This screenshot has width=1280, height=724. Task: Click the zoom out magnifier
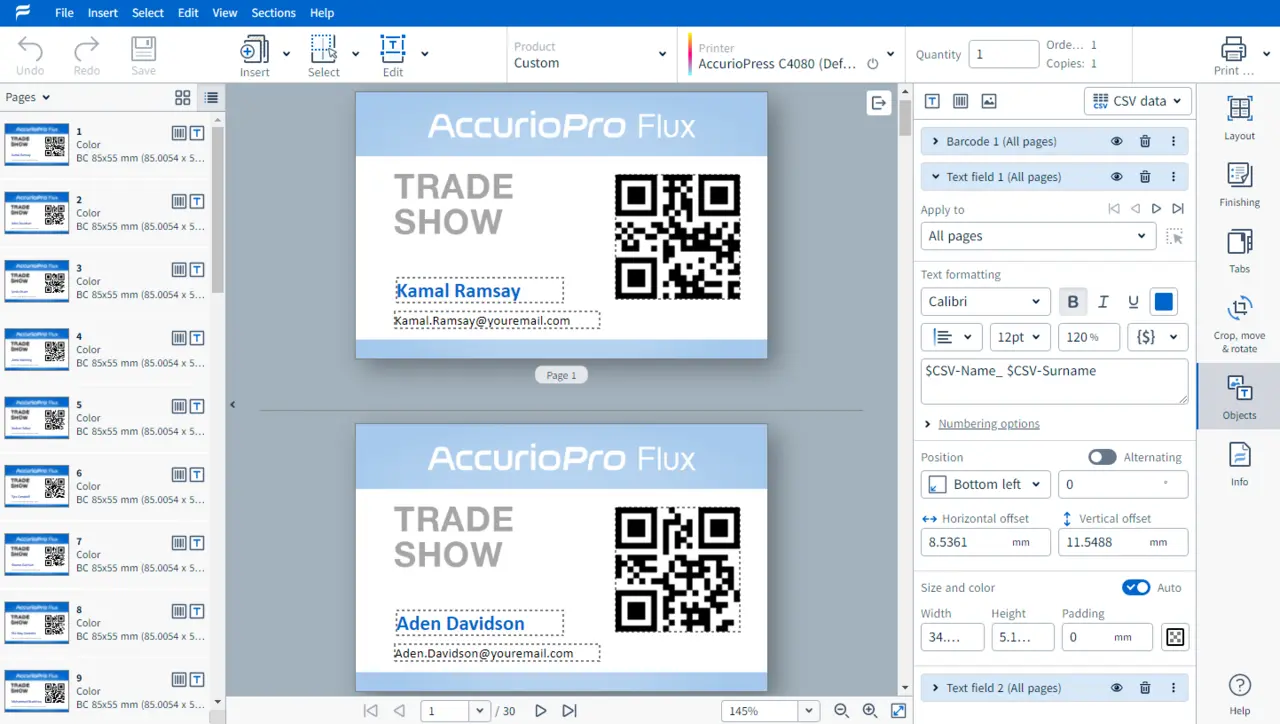[x=841, y=711]
